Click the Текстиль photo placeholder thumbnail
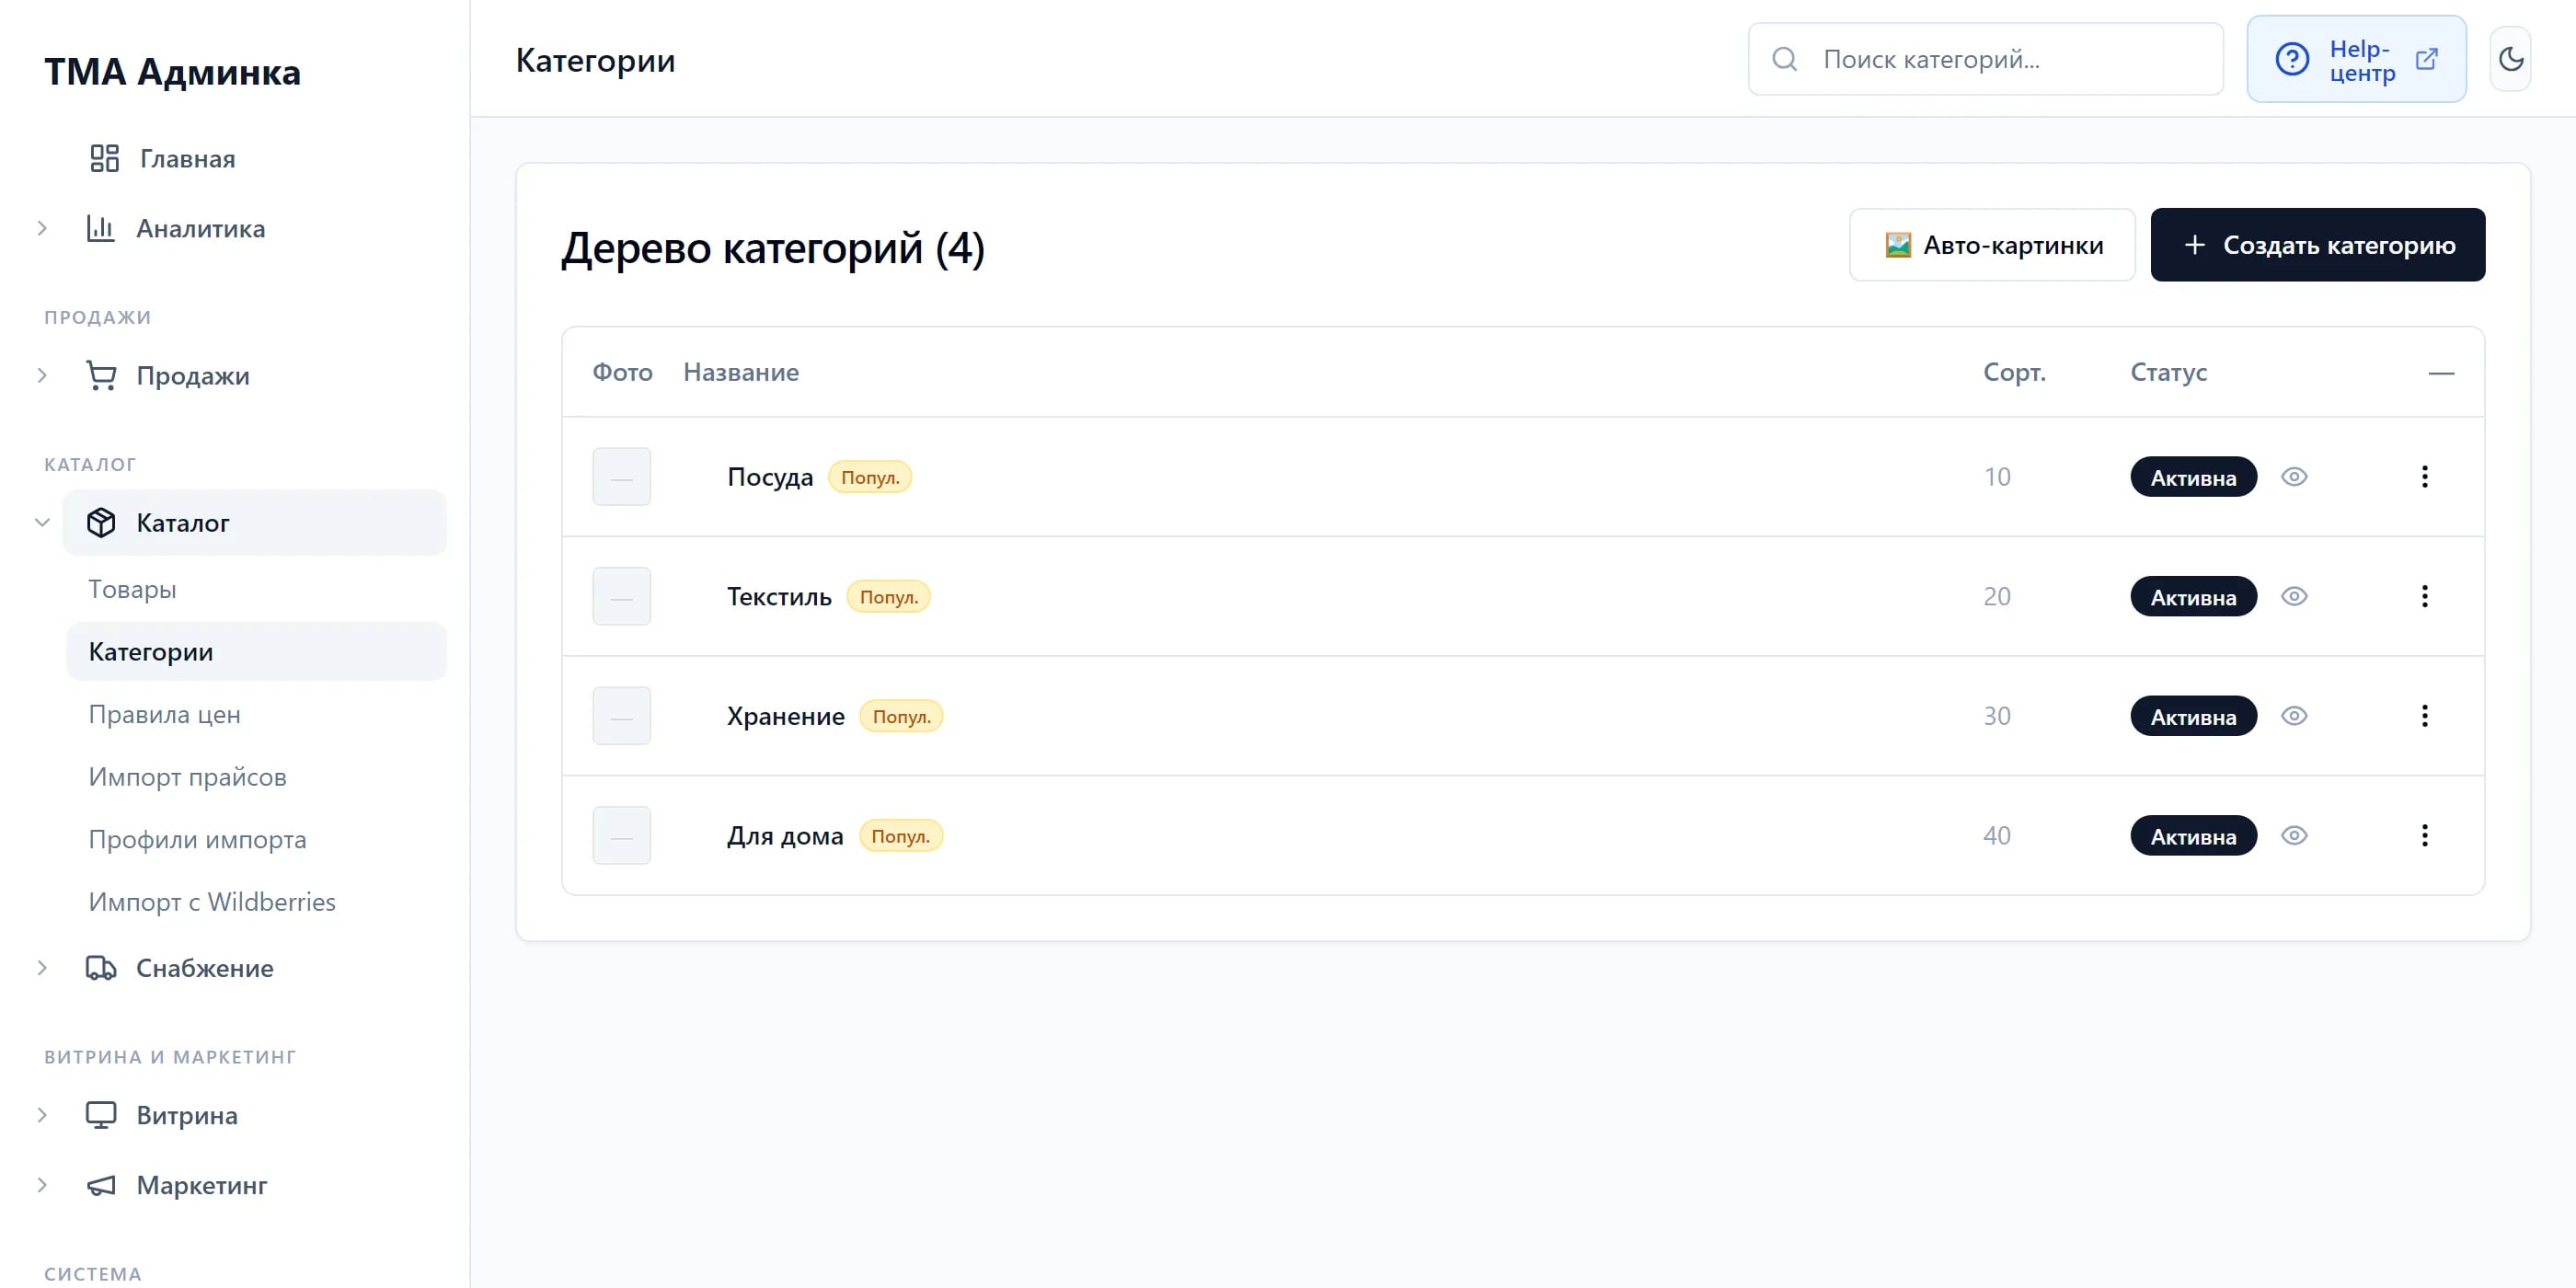 (621, 597)
